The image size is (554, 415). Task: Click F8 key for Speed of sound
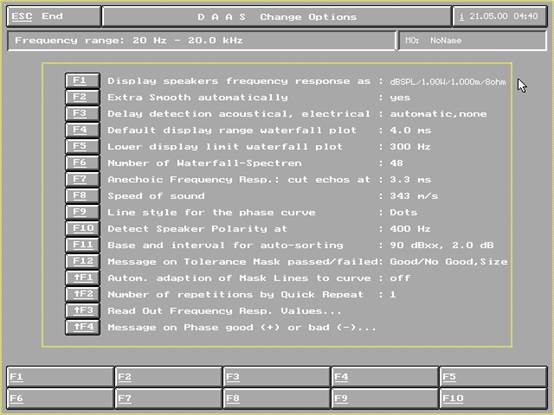82,196
